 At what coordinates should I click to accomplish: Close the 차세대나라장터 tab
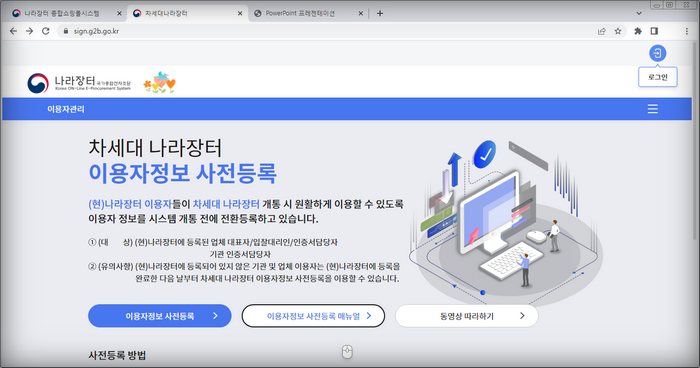click(240, 13)
